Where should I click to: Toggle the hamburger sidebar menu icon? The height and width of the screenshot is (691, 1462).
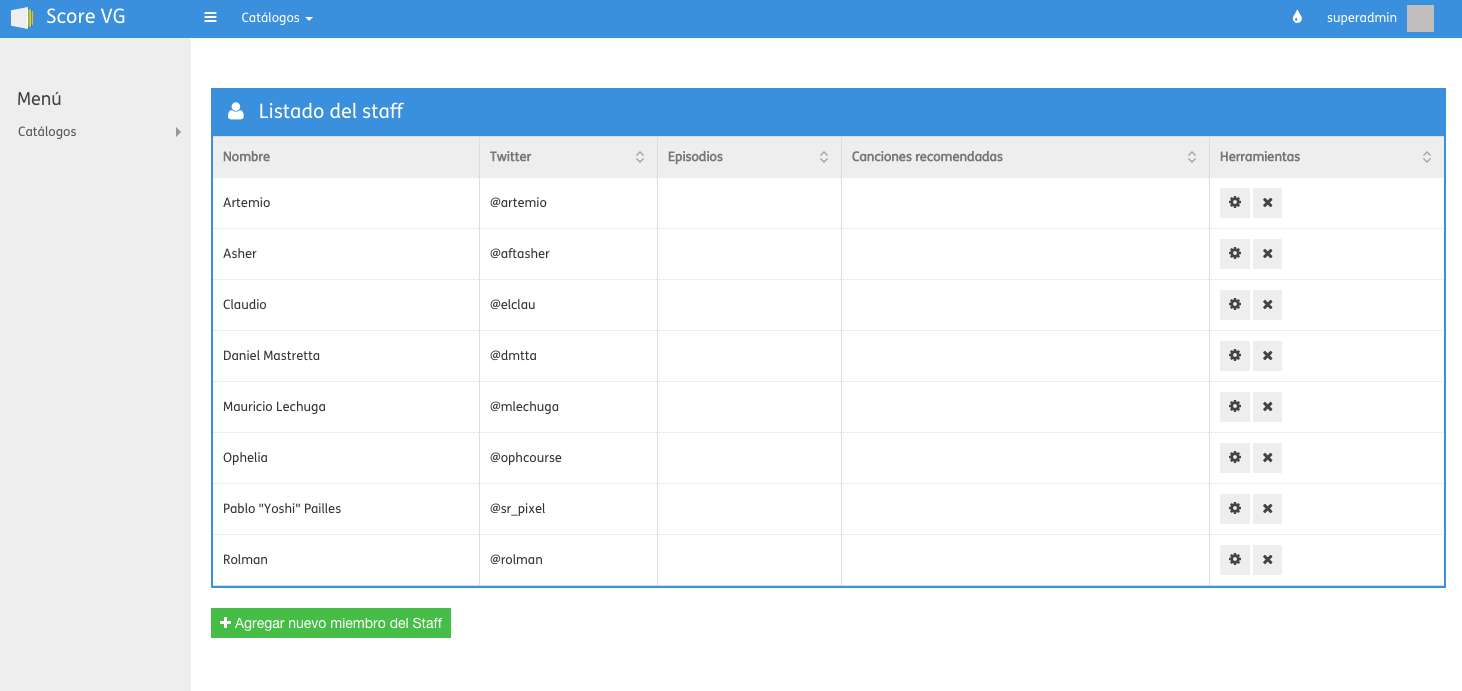tap(210, 18)
